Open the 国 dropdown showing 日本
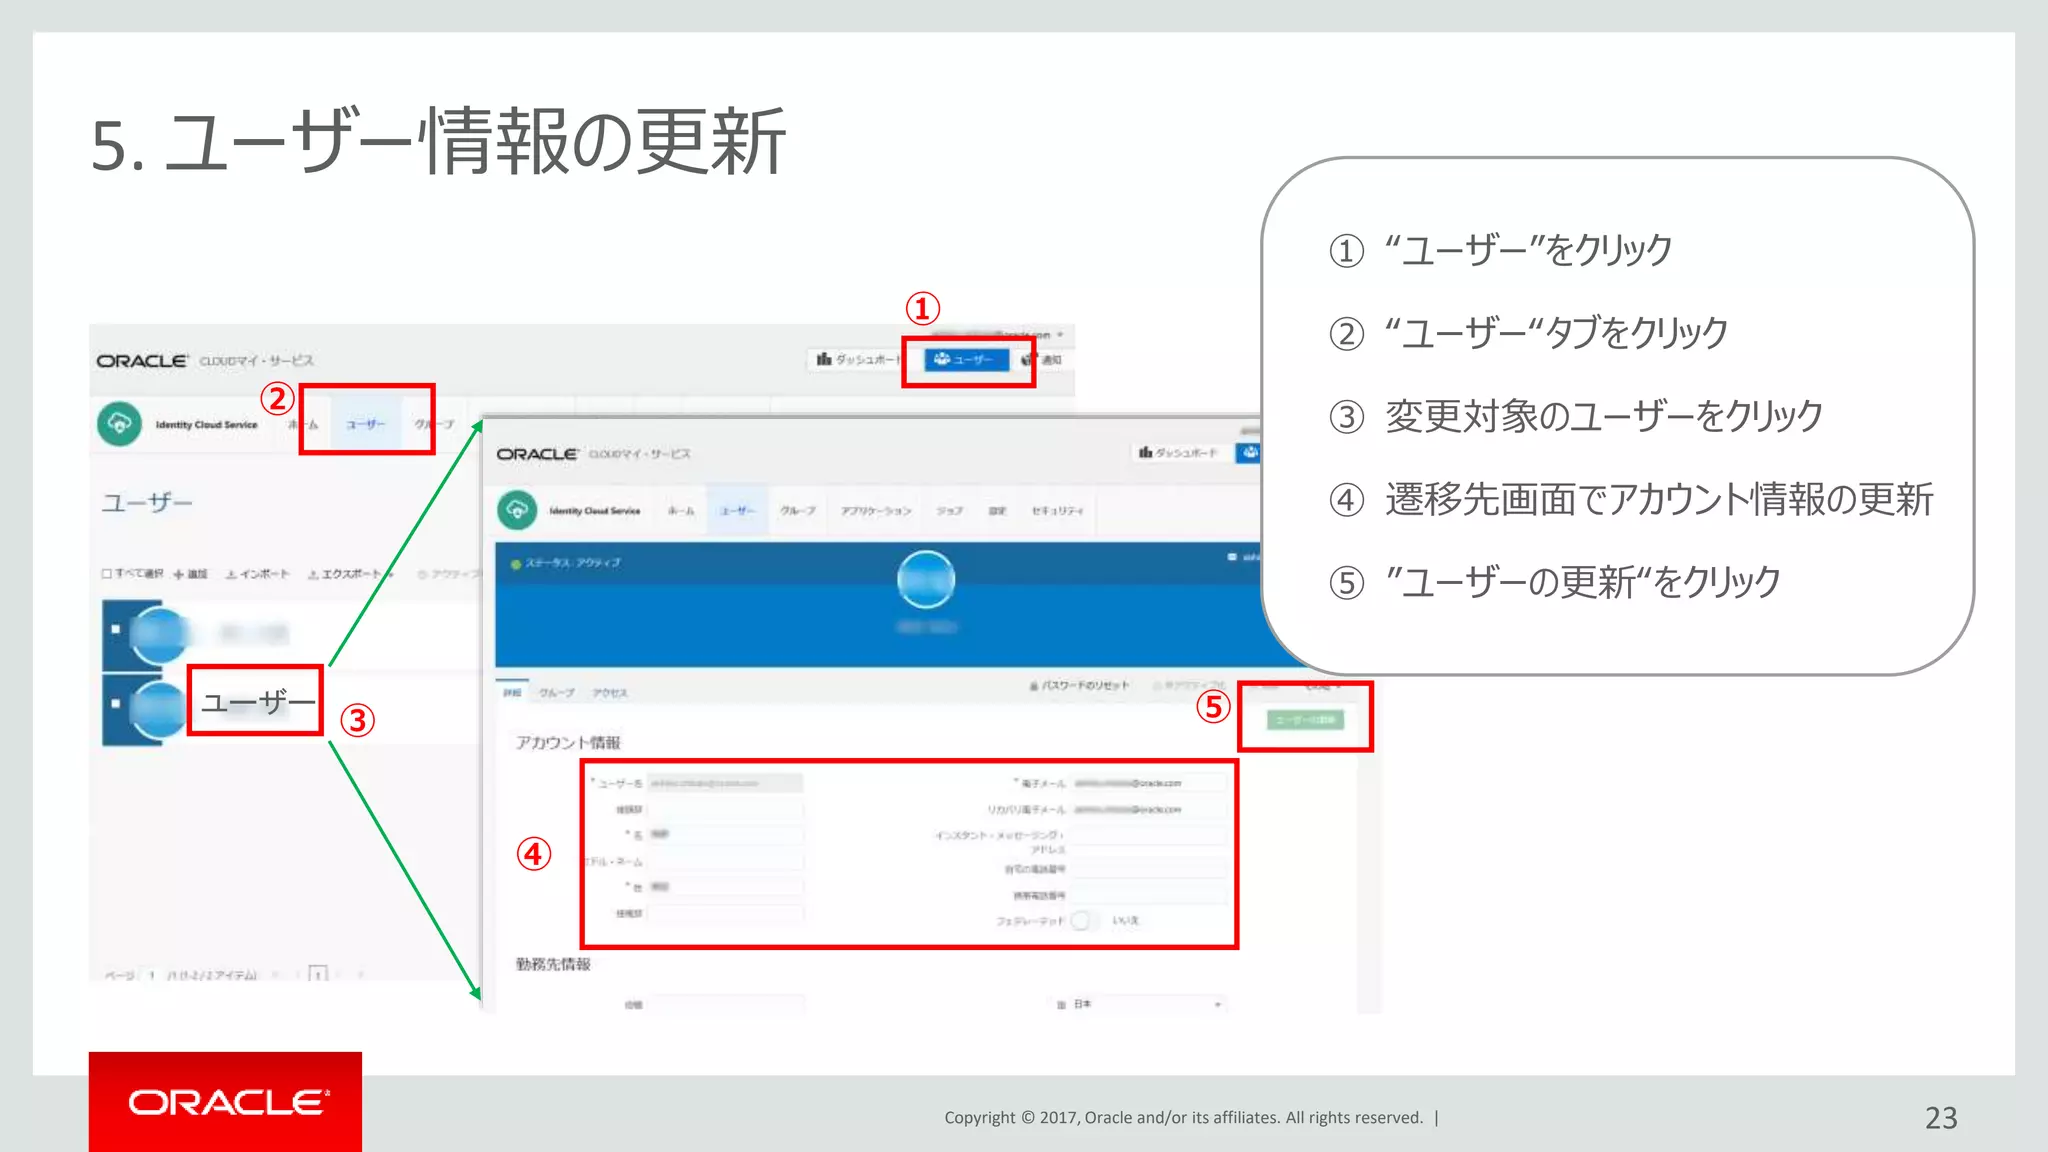The image size is (2048, 1152). point(1149,1003)
